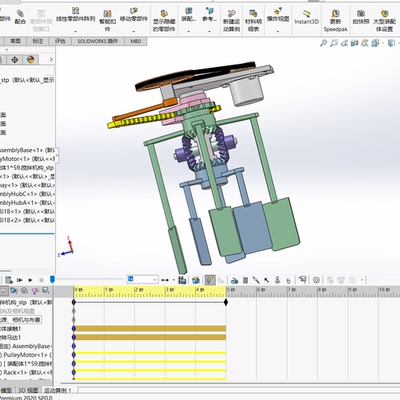Click the 爆炸视图 exploded view tool

278,15
